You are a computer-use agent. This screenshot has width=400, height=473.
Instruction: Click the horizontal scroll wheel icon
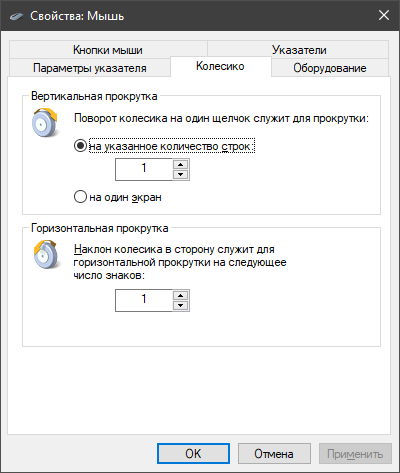coord(46,254)
